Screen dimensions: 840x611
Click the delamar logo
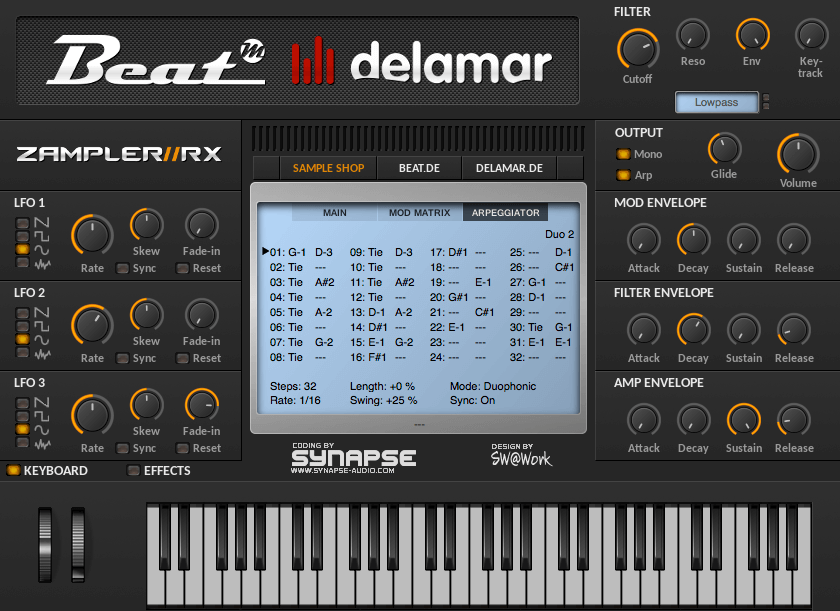(x=422, y=63)
